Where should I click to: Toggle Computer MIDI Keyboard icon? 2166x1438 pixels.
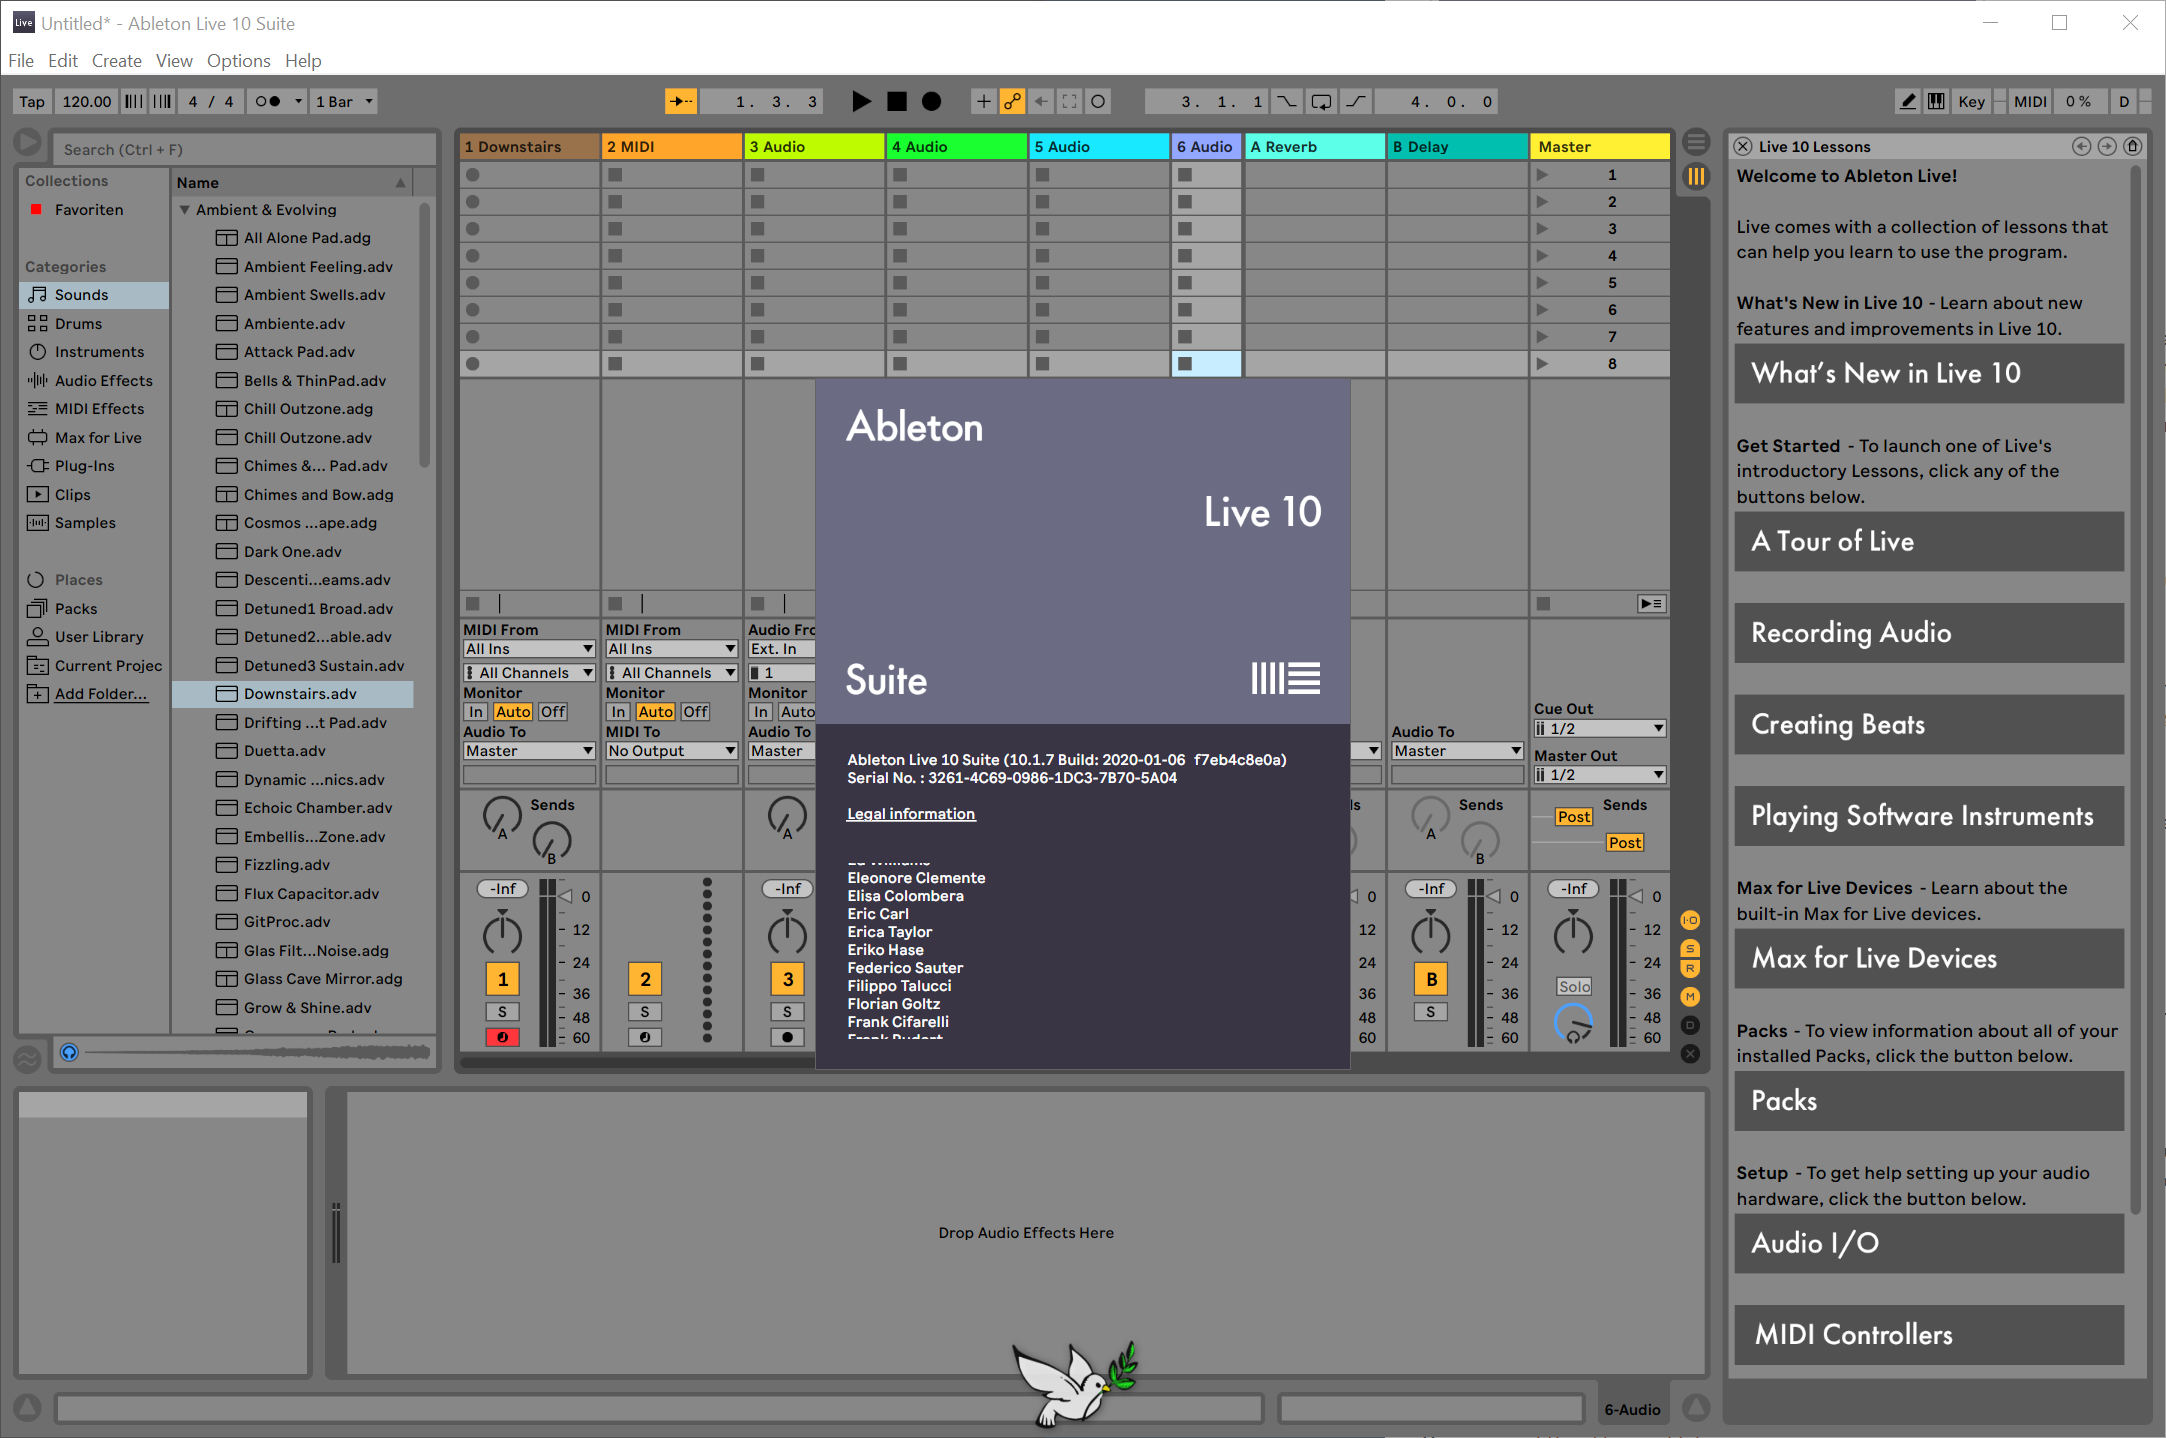click(1937, 101)
